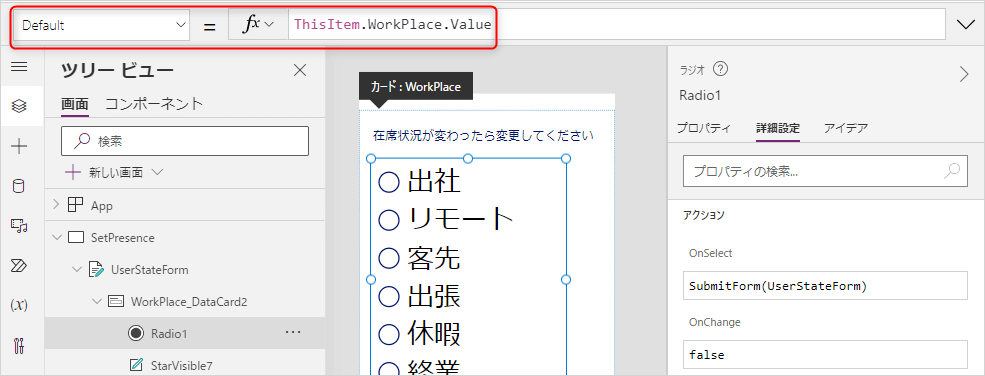This screenshot has height=376, width=985.
Task: Click the OnChange false formula field
Action: coord(825,355)
